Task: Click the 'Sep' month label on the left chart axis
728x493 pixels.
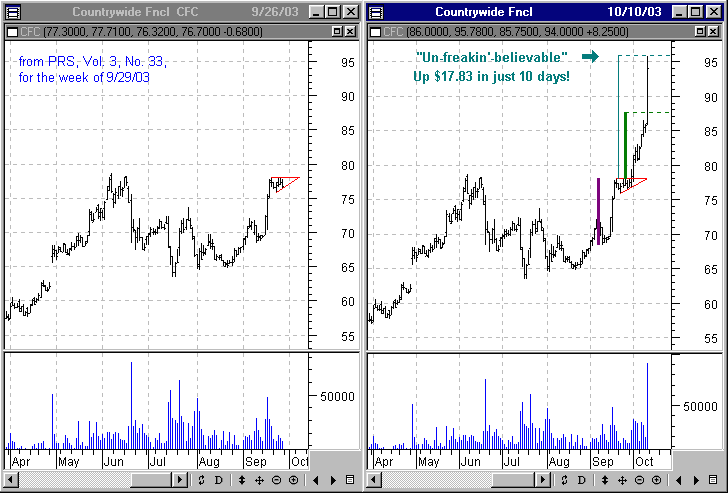Action: 256,462
